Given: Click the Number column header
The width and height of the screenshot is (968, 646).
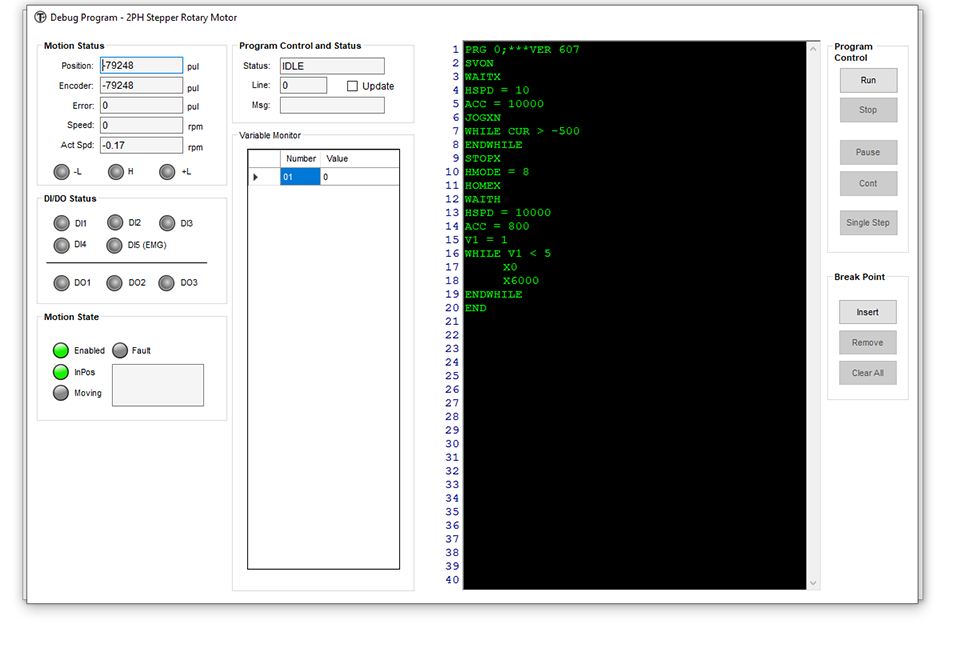Looking at the screenshot, I should tap(300, 159).
